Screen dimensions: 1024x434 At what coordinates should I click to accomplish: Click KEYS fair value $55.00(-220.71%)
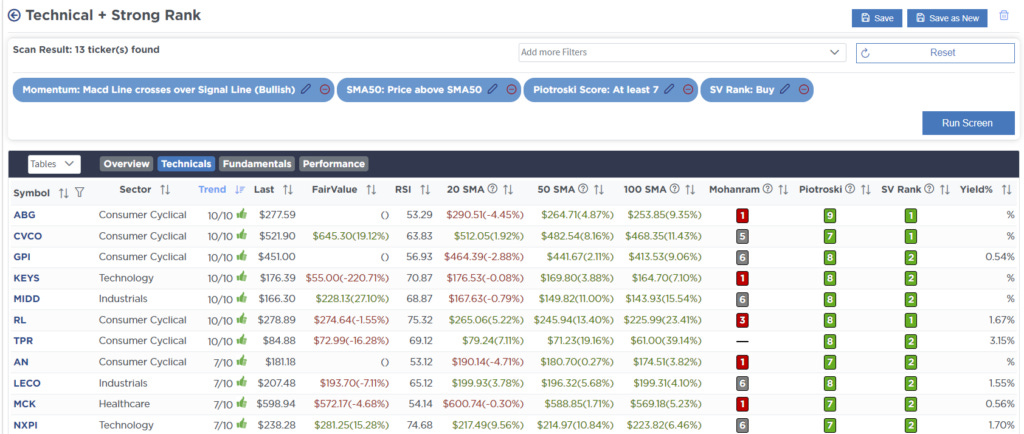347,278
